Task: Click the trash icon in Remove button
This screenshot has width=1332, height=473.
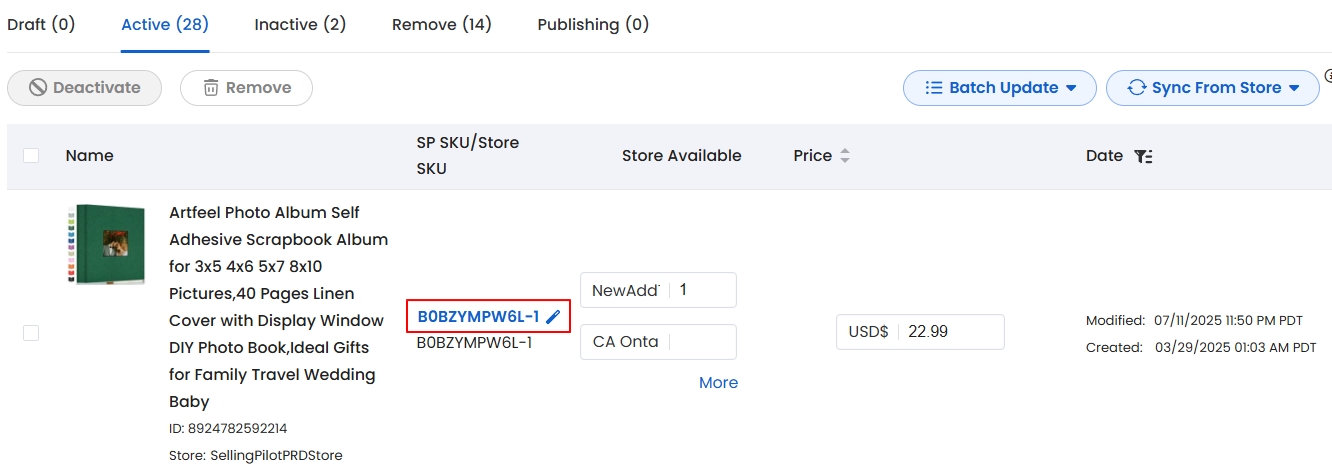Action: (x=211, y=88)
